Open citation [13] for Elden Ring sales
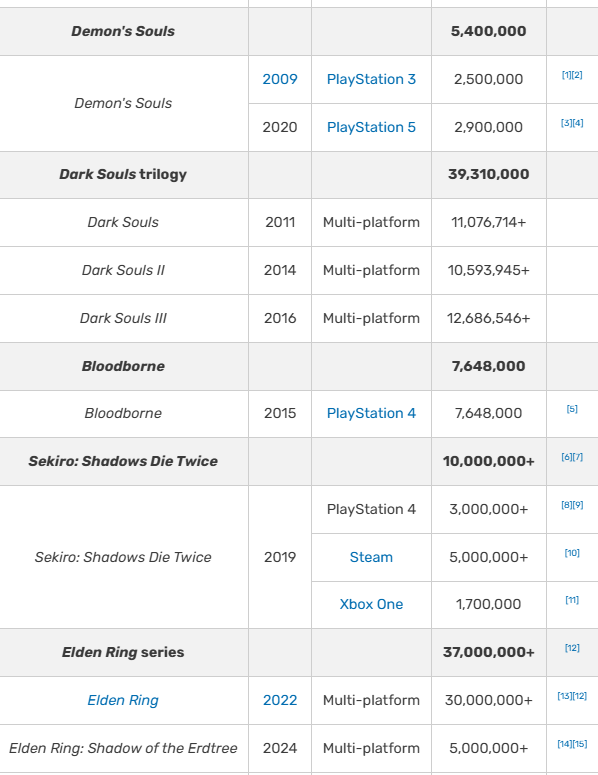 (x=564, y=696)
